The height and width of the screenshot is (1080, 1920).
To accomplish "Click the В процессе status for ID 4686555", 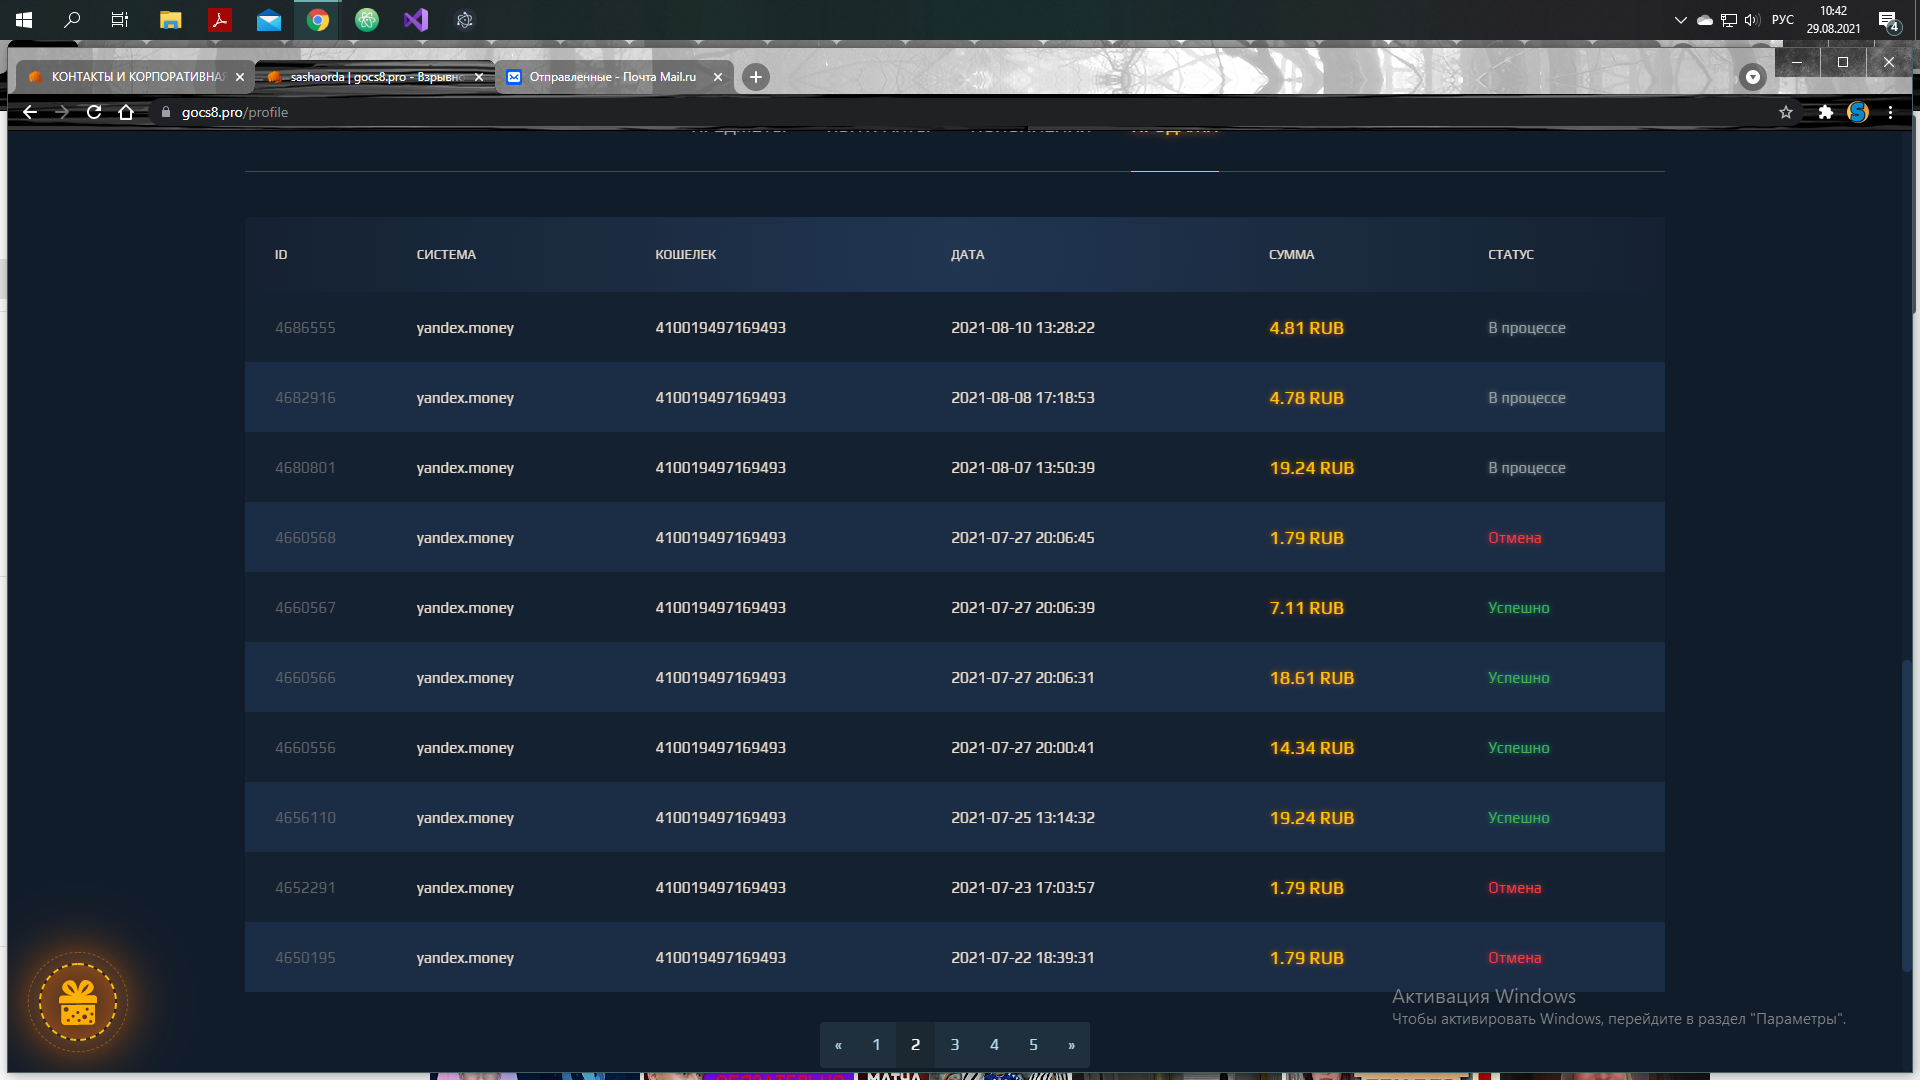I will [x=1527, y=328].
